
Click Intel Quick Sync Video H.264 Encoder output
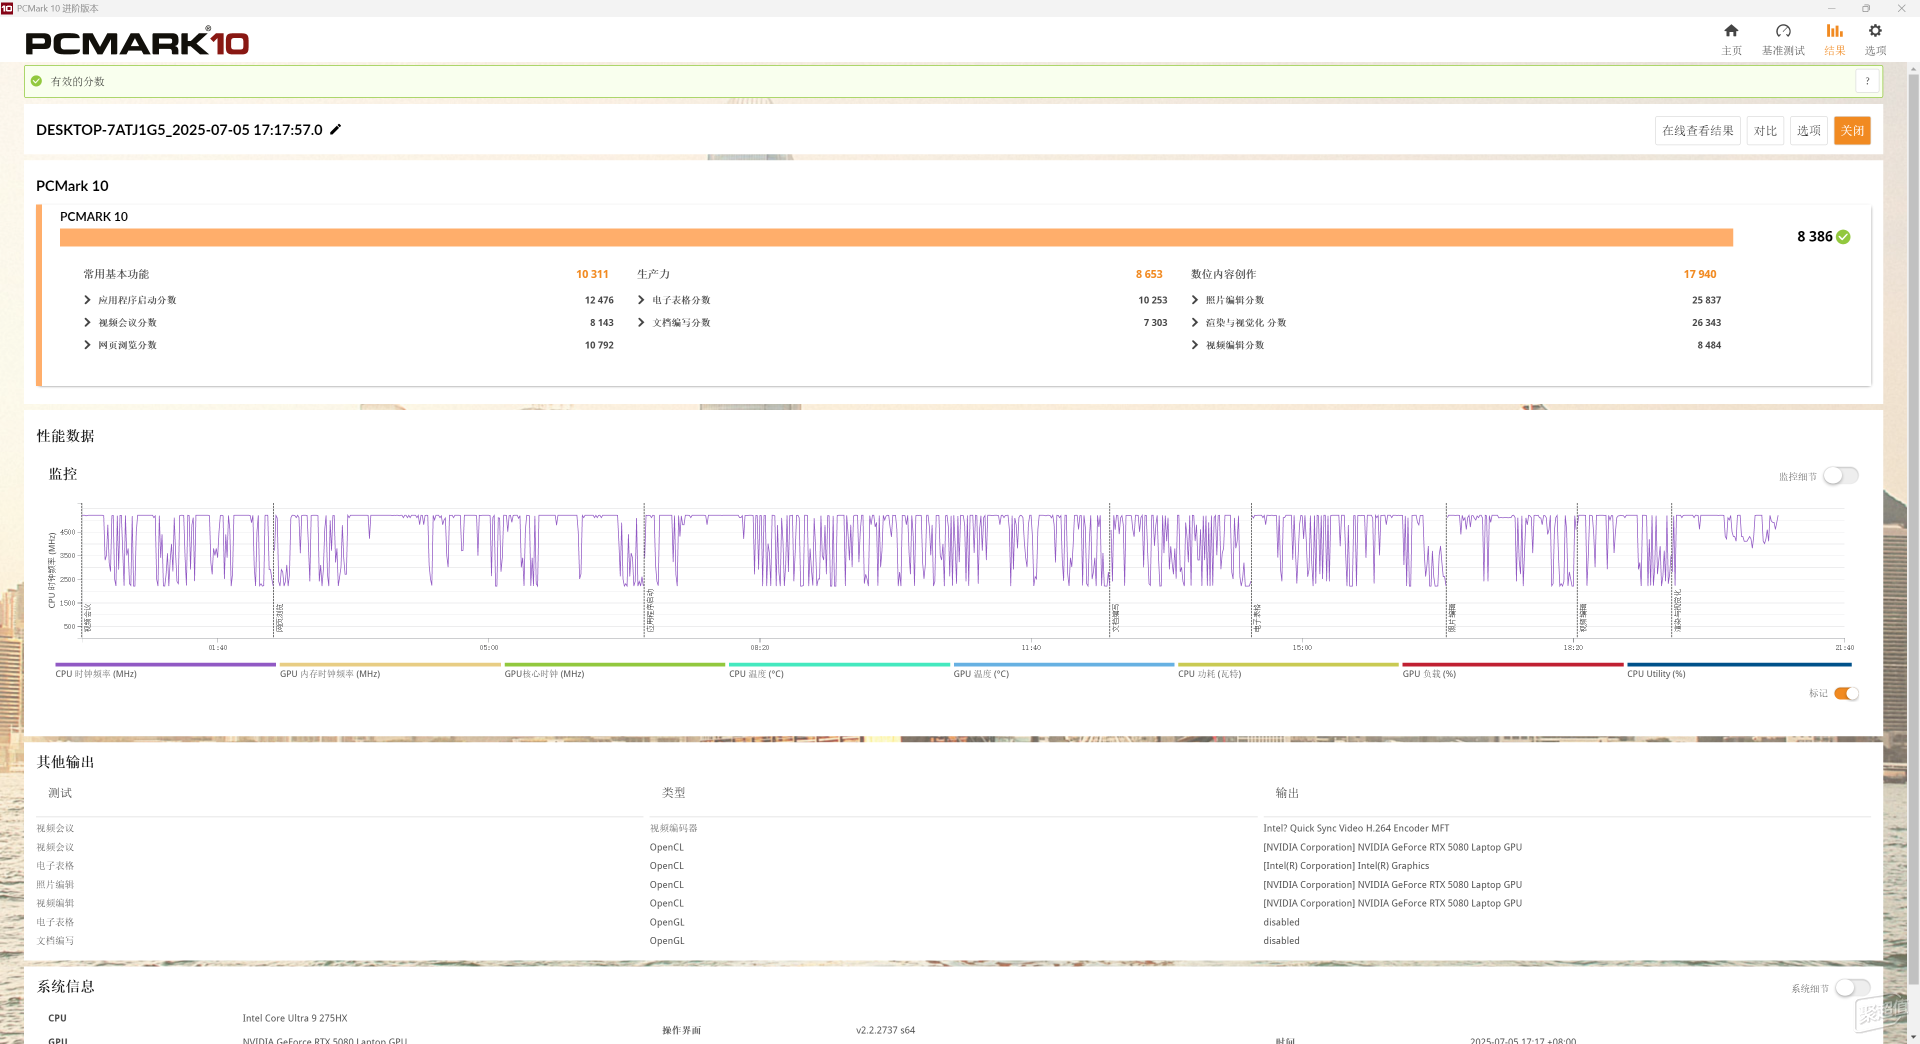(x=1356, y=828)
